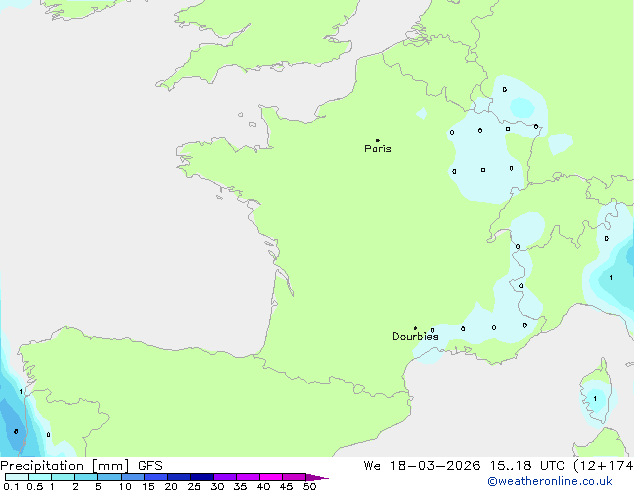Click the 10 mm legend scale value
Viewport: 634px width, 490px height.
pos(125,486)
